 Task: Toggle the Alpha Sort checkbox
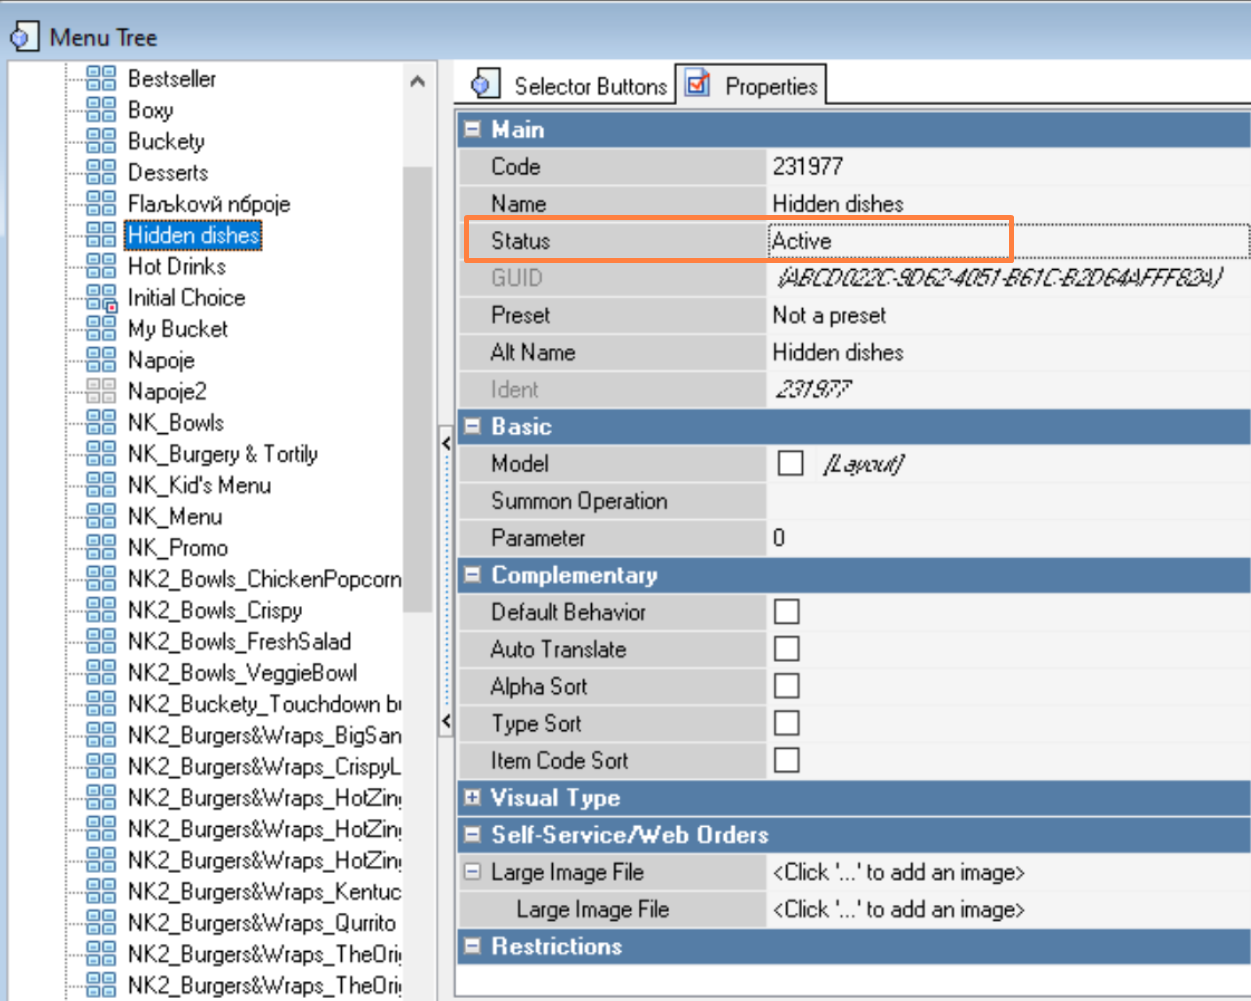(x=787, y=686)
